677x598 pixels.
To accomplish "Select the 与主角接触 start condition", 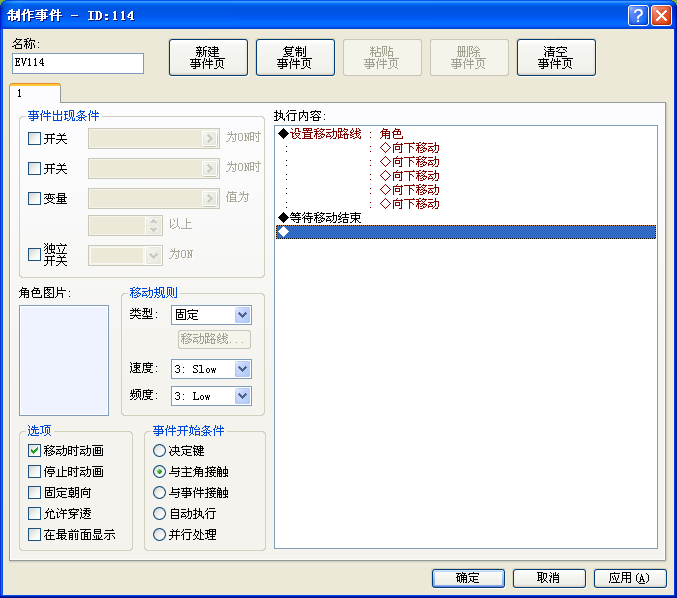I will (x=159, y=471).
